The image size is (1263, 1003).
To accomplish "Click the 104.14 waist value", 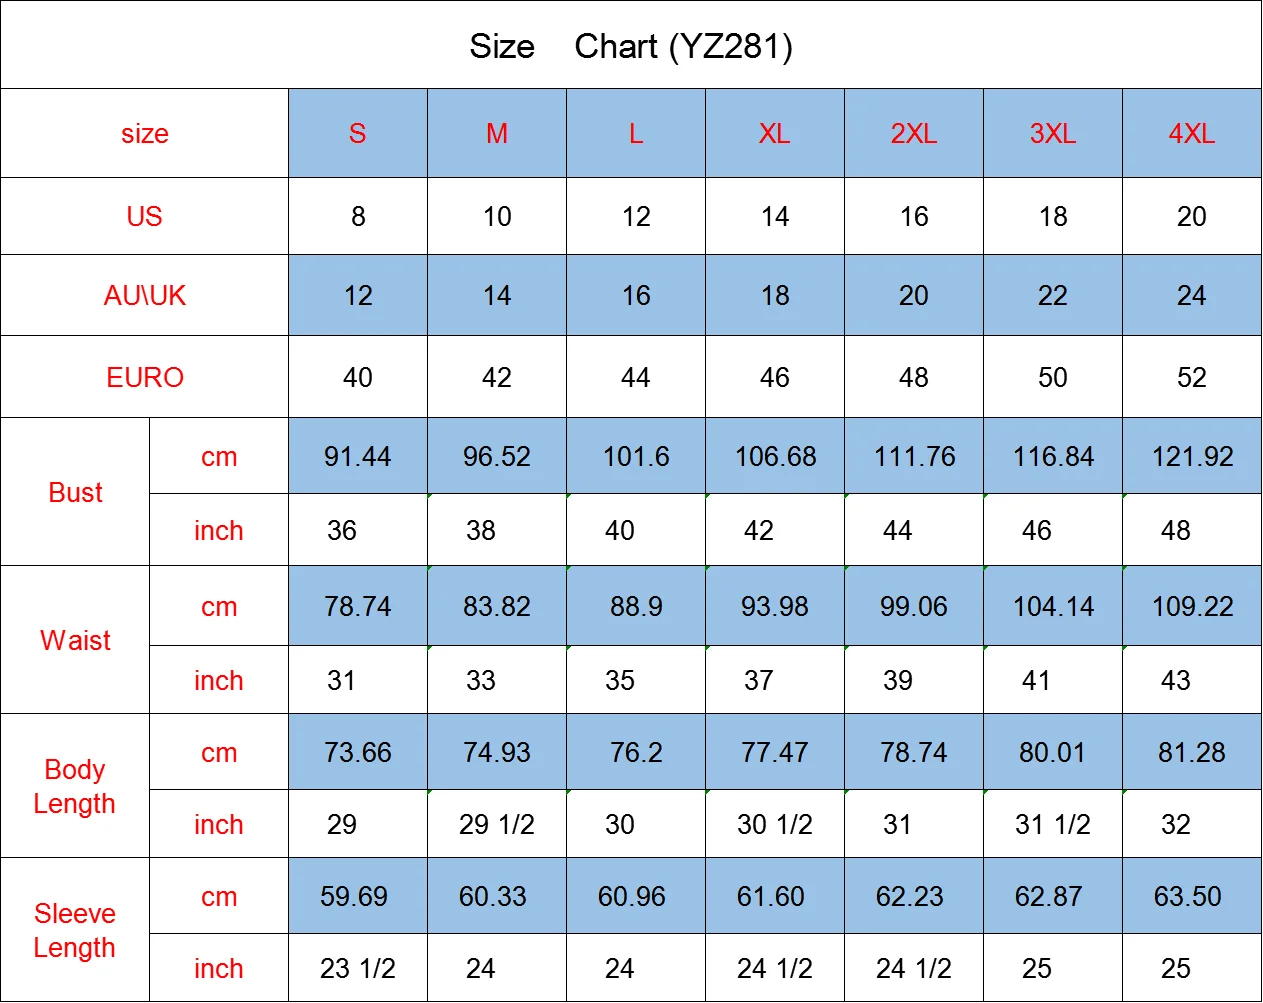I will click(x=1053, y=607).
